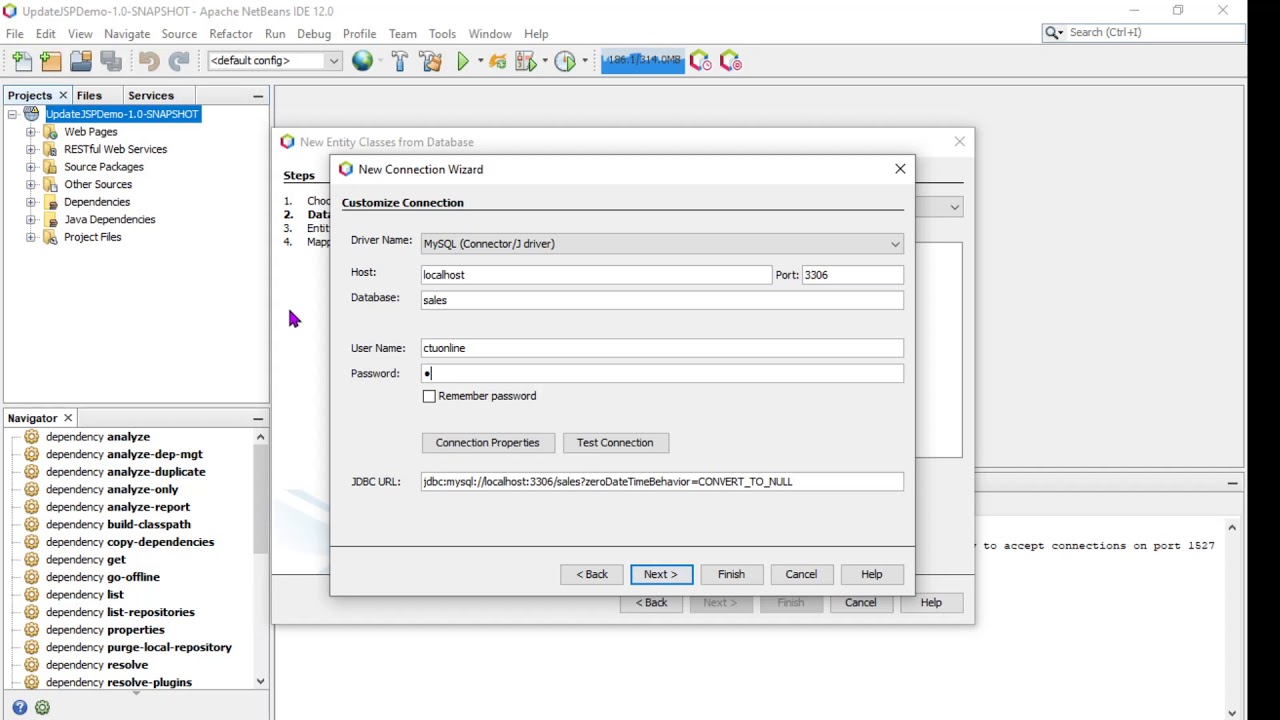Open the Profile Project dropdown arrow
The image size is (1280, 720).
(x=584, y=61)
